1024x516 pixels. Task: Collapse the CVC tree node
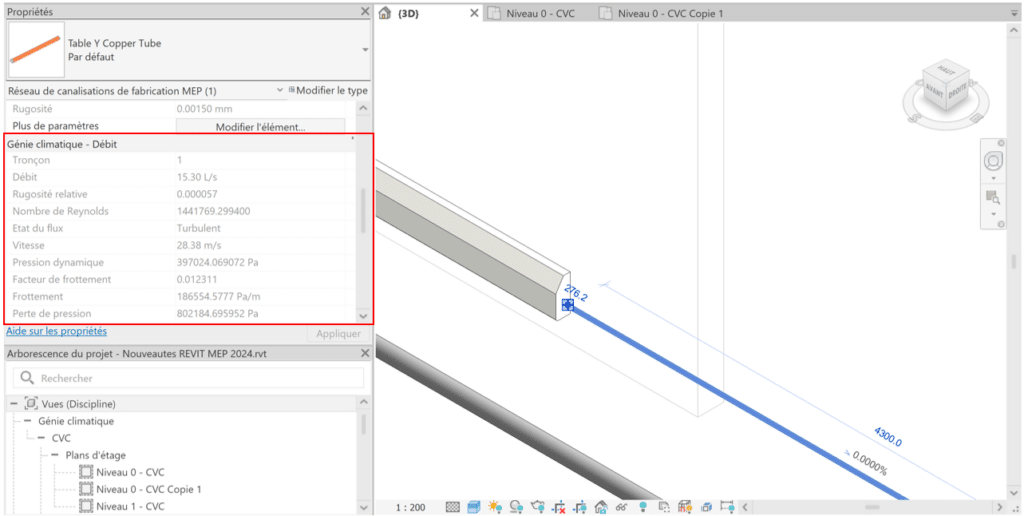(x=41, y=438)
